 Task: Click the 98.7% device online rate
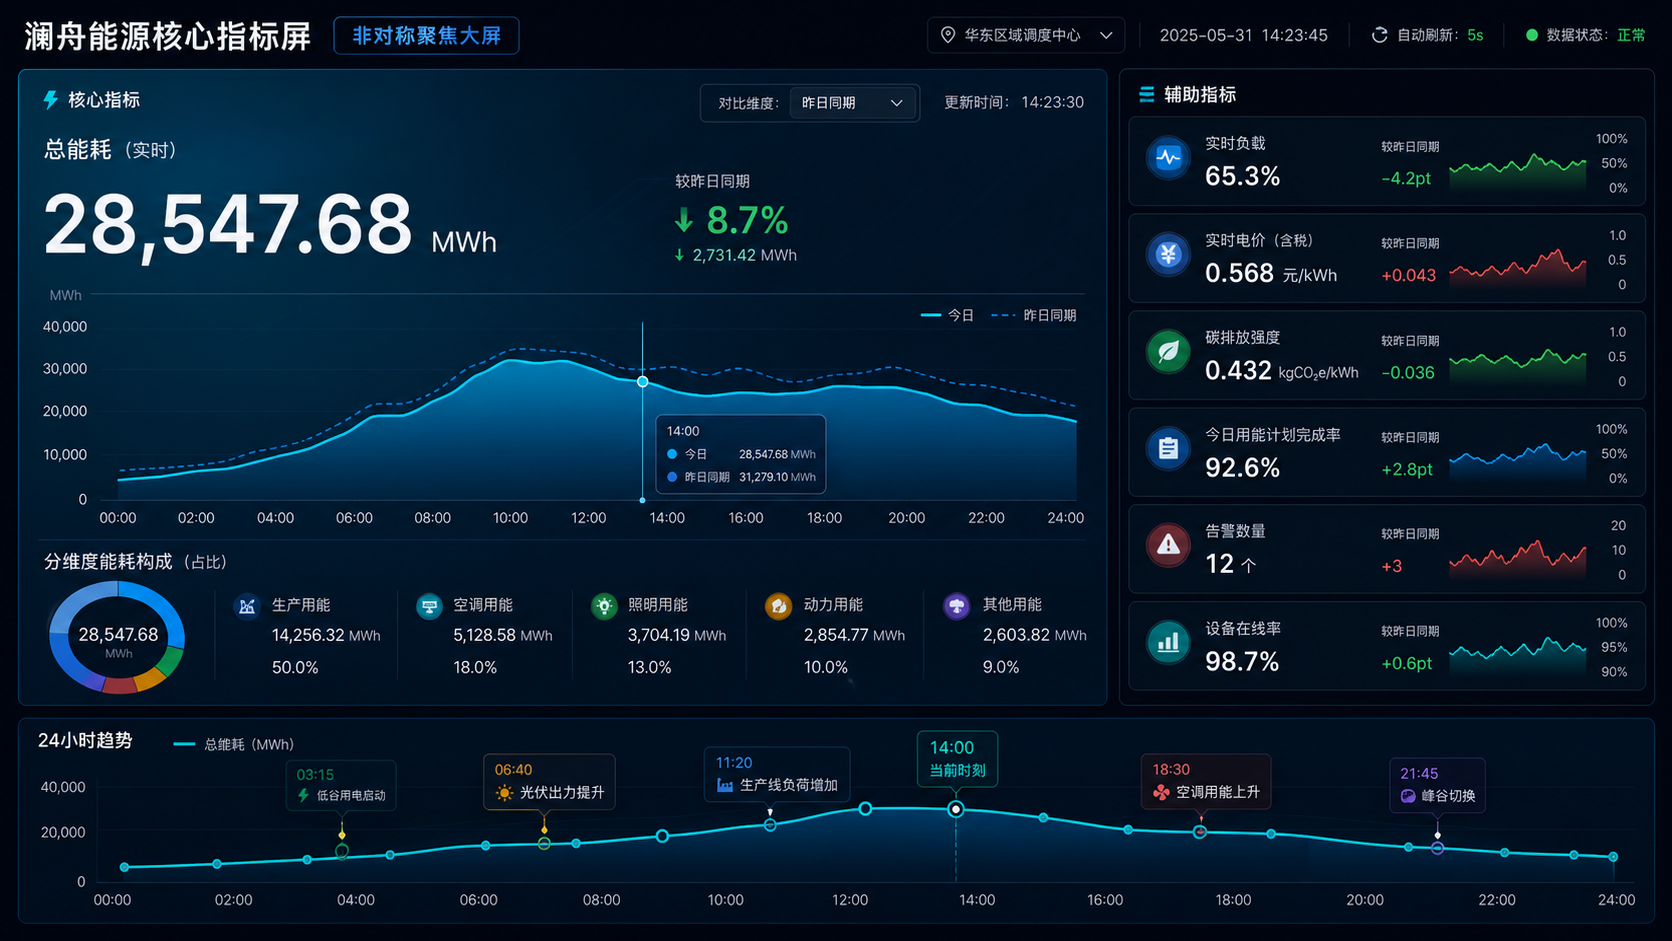(1242, 661)
